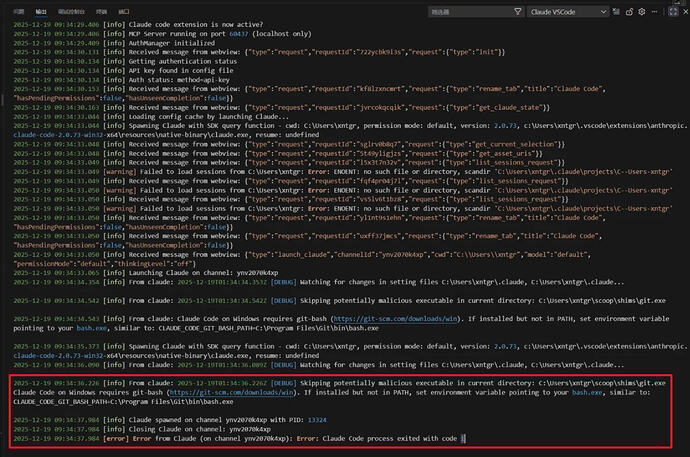Click 'Claude Code process exited with code' text
This screenshot has height=457, width=690.
click(389, 439)
